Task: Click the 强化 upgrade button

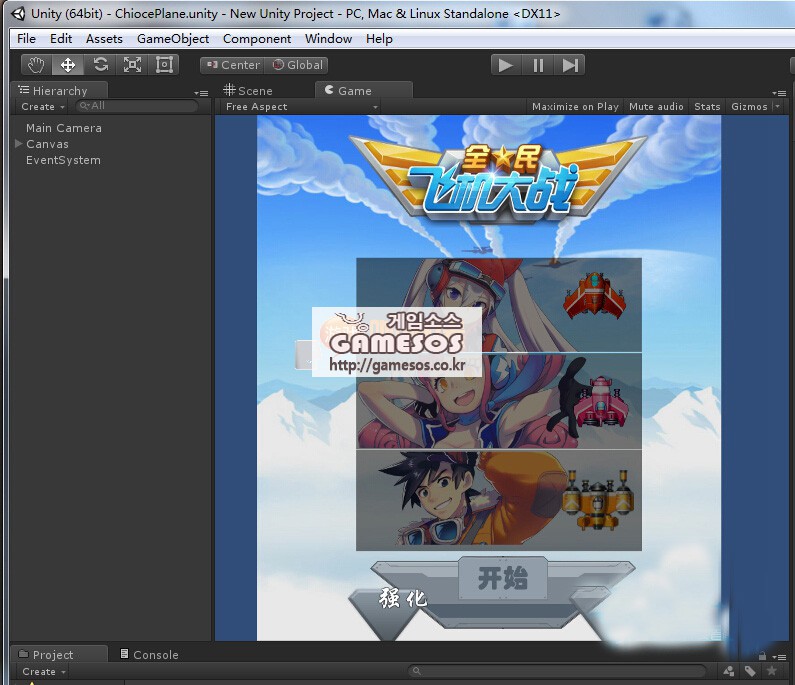Action: (403, 599)
